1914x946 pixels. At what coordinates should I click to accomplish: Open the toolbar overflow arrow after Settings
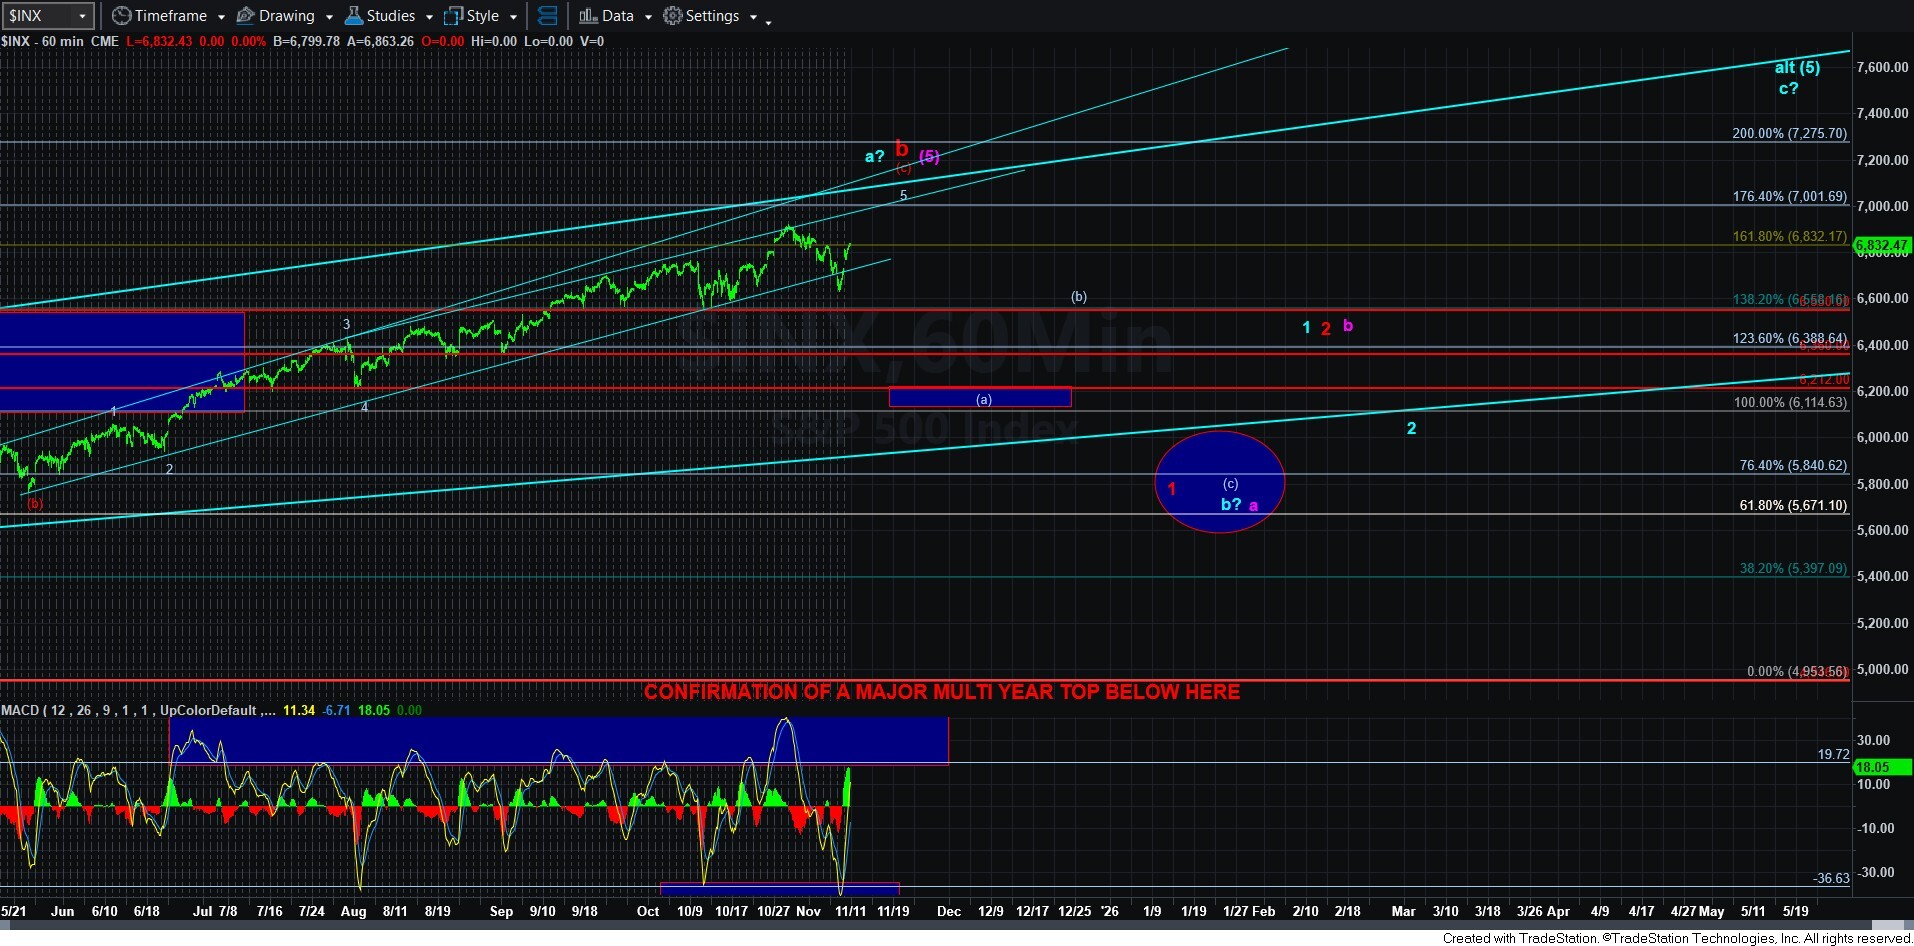point(768,21)
